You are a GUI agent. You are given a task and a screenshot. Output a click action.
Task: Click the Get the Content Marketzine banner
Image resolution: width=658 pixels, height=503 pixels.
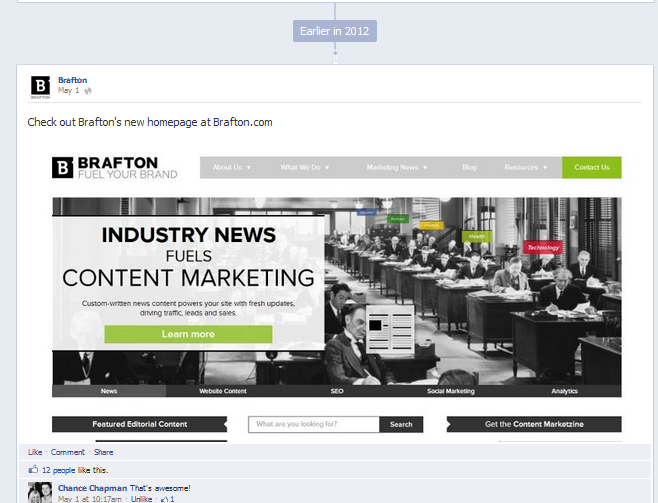pyautogui.click(x=534, y=424)
